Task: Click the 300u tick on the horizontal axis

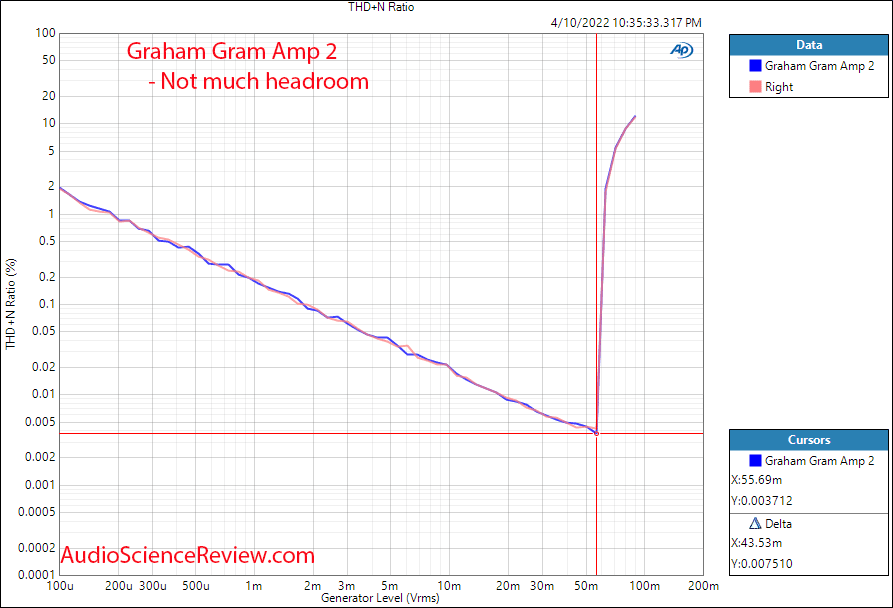Action: point(153,586)
